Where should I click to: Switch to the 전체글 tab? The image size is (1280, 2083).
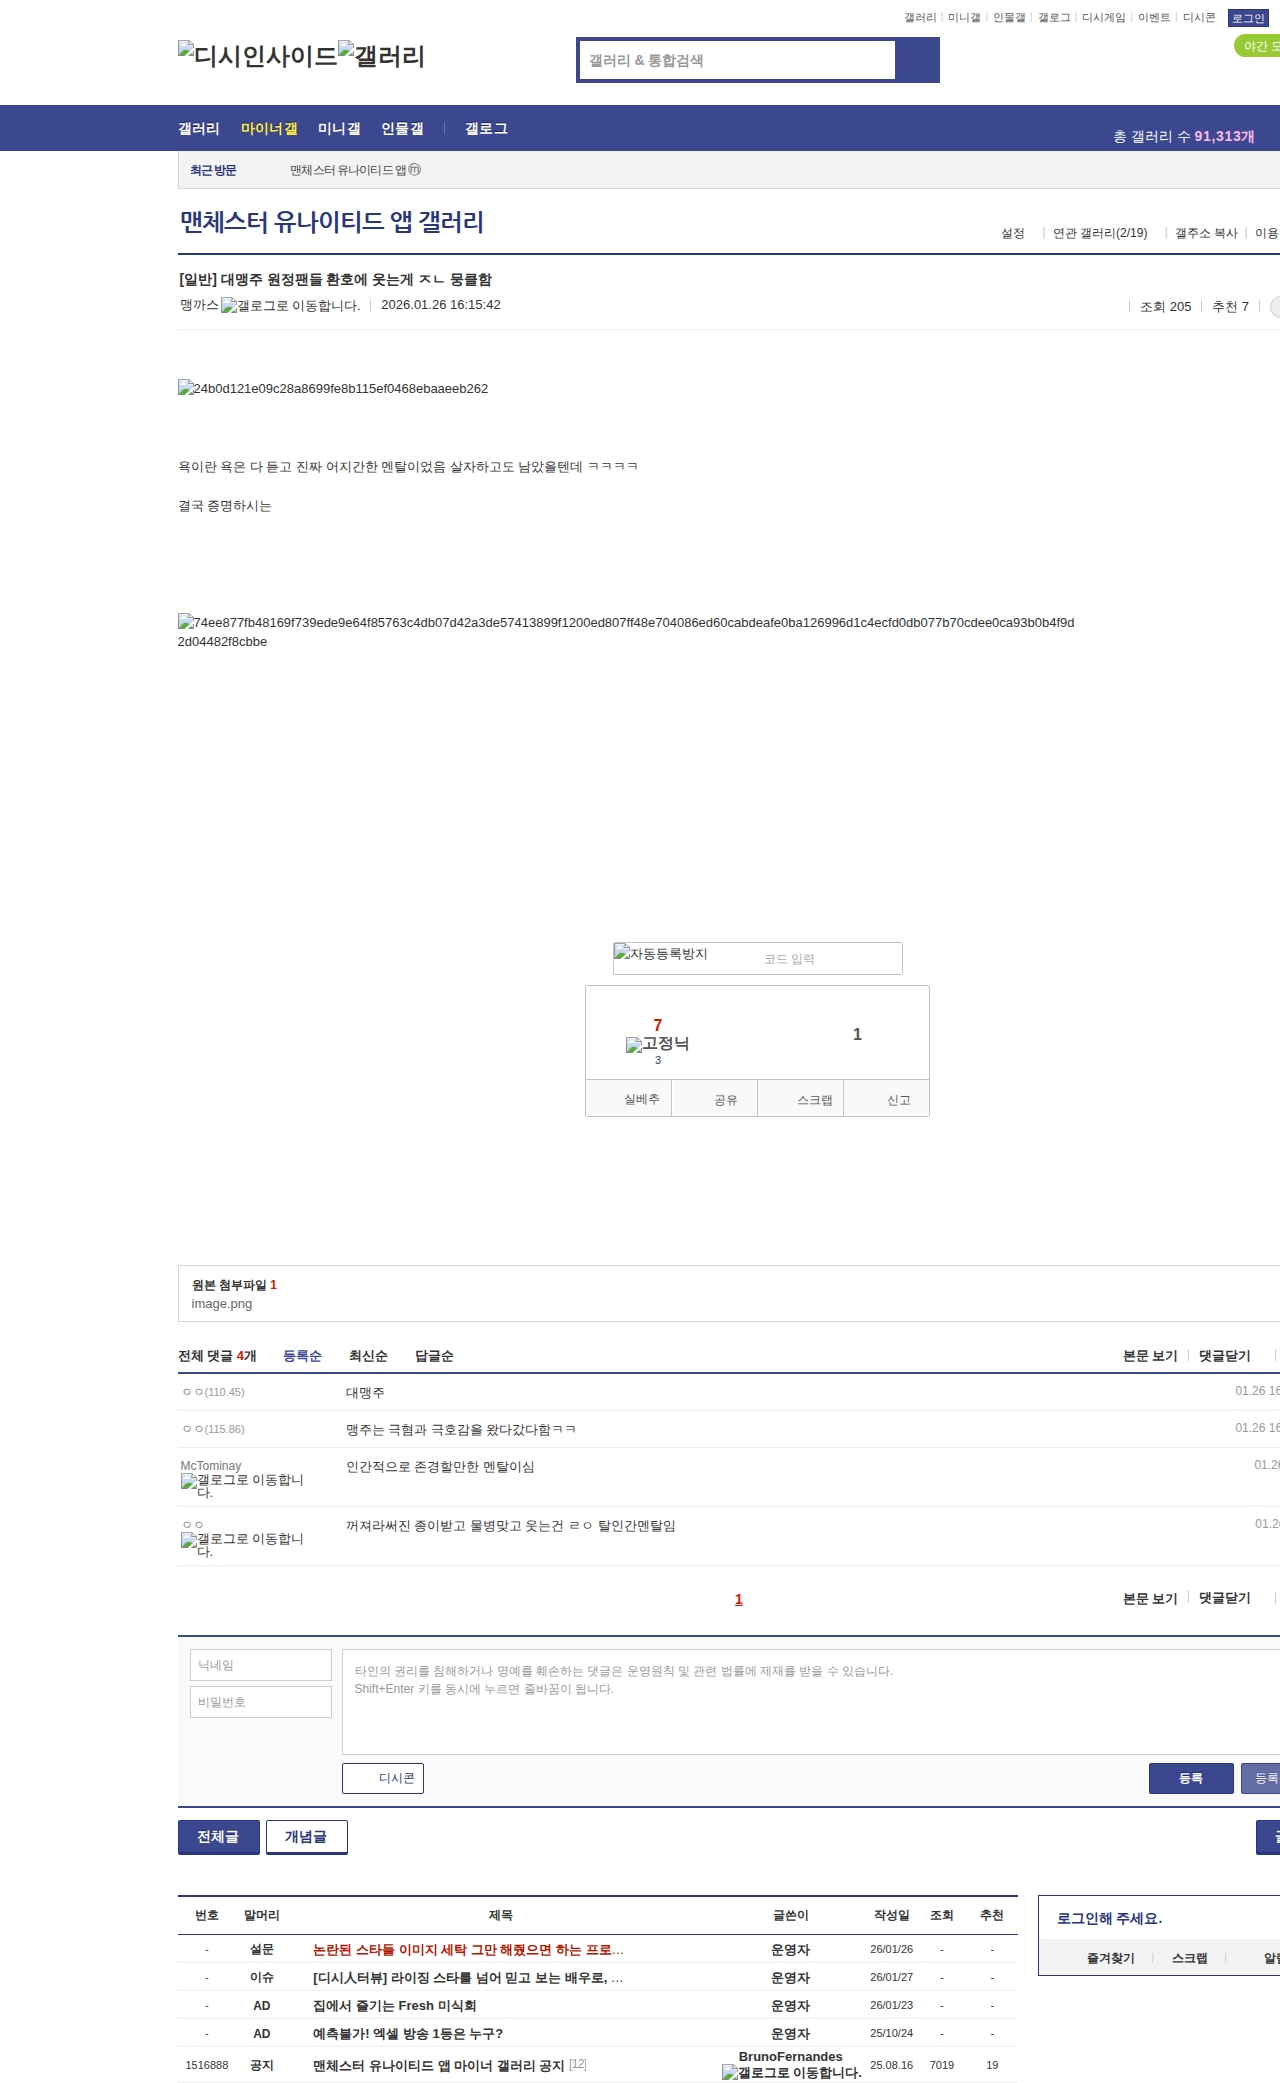[x=219, y=1837]
